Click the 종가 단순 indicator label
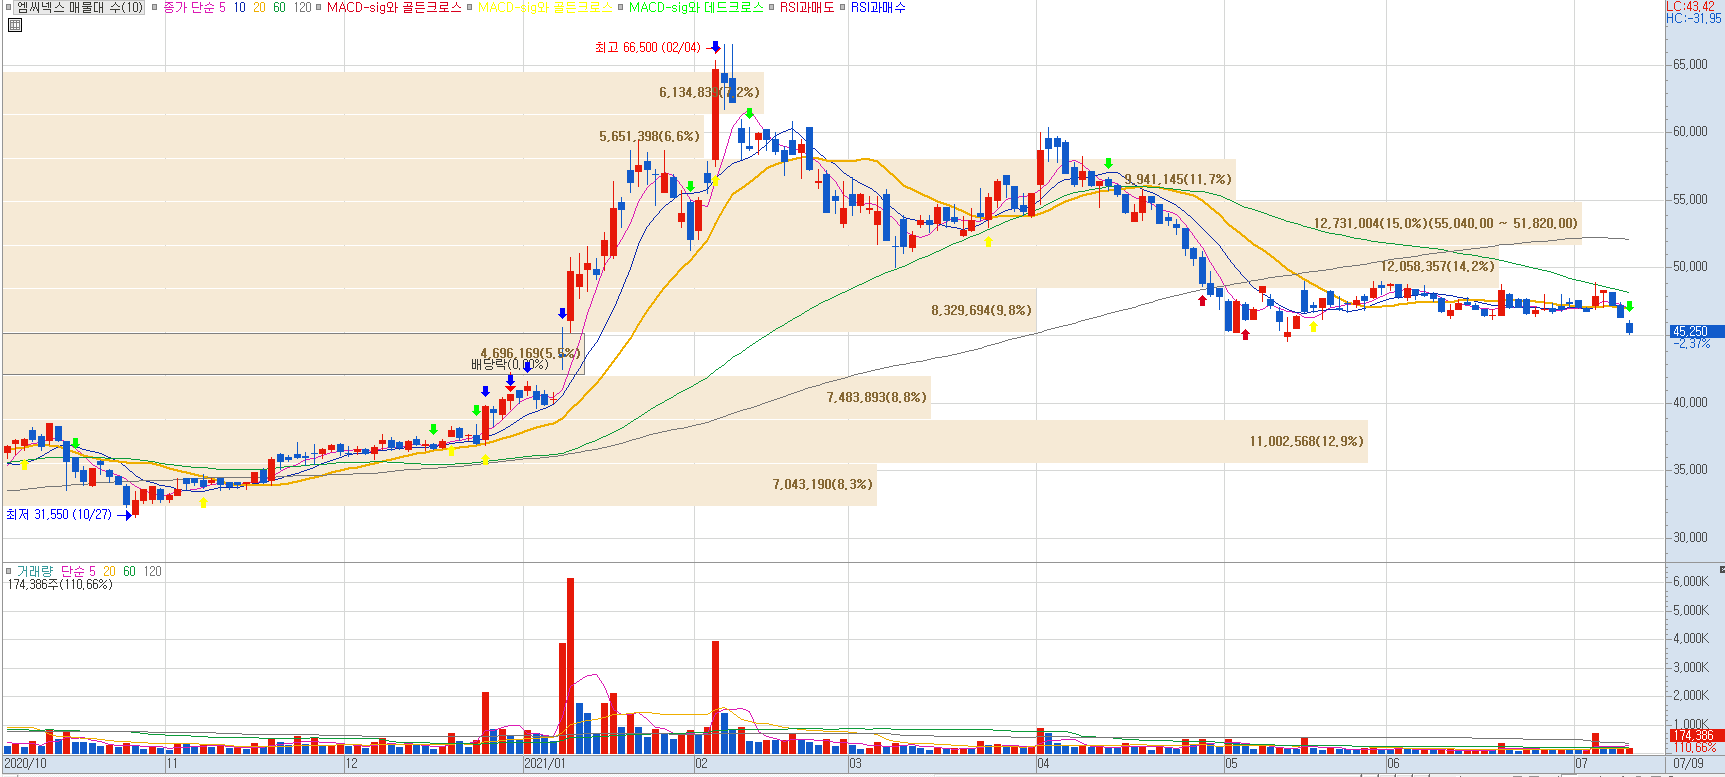The height and width of the screenshot is (777, 1725). (188, 8)
